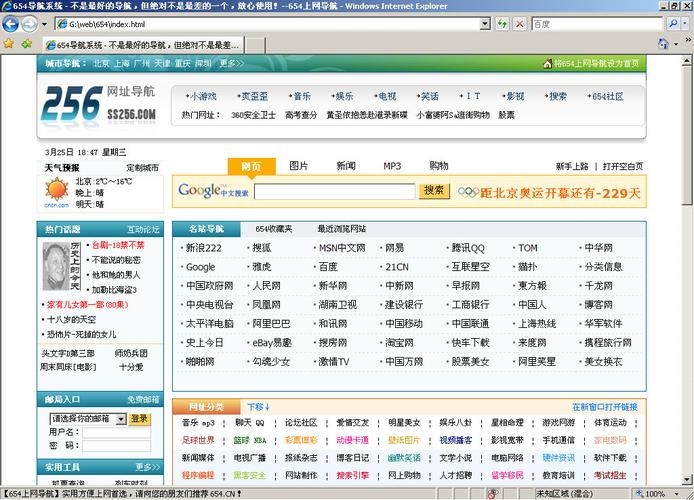Screen dimensions: 694x500
Task: Open the recent pages dropdown arrow
Action: point(44,24)
